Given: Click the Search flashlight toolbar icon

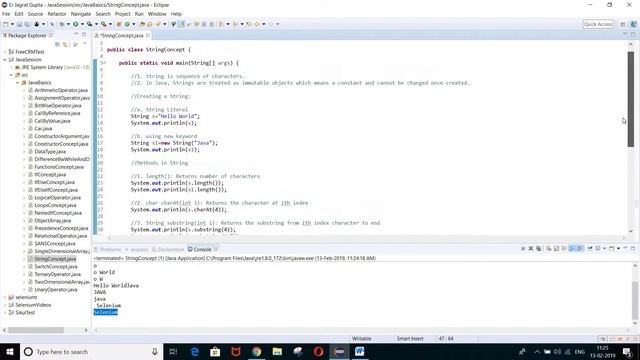Looking at the screenshot, I should (x=157, y=24).
